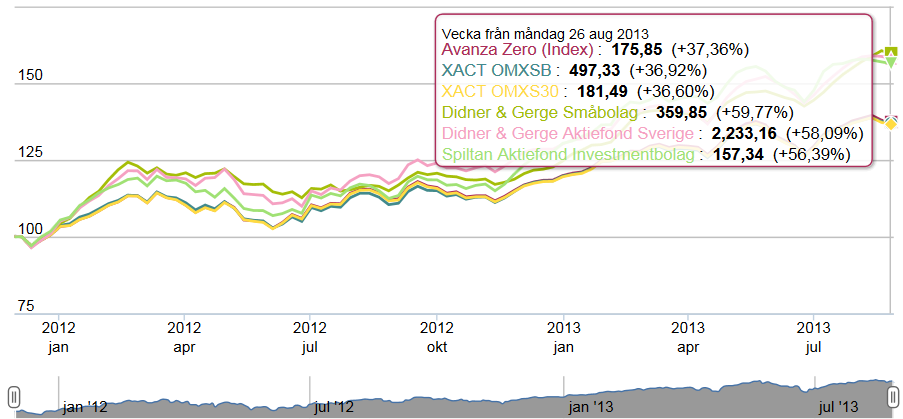The width and height of the screenshot is (903, 419).
Task: Click the navigator label jan '12
Action: [85, 407]
